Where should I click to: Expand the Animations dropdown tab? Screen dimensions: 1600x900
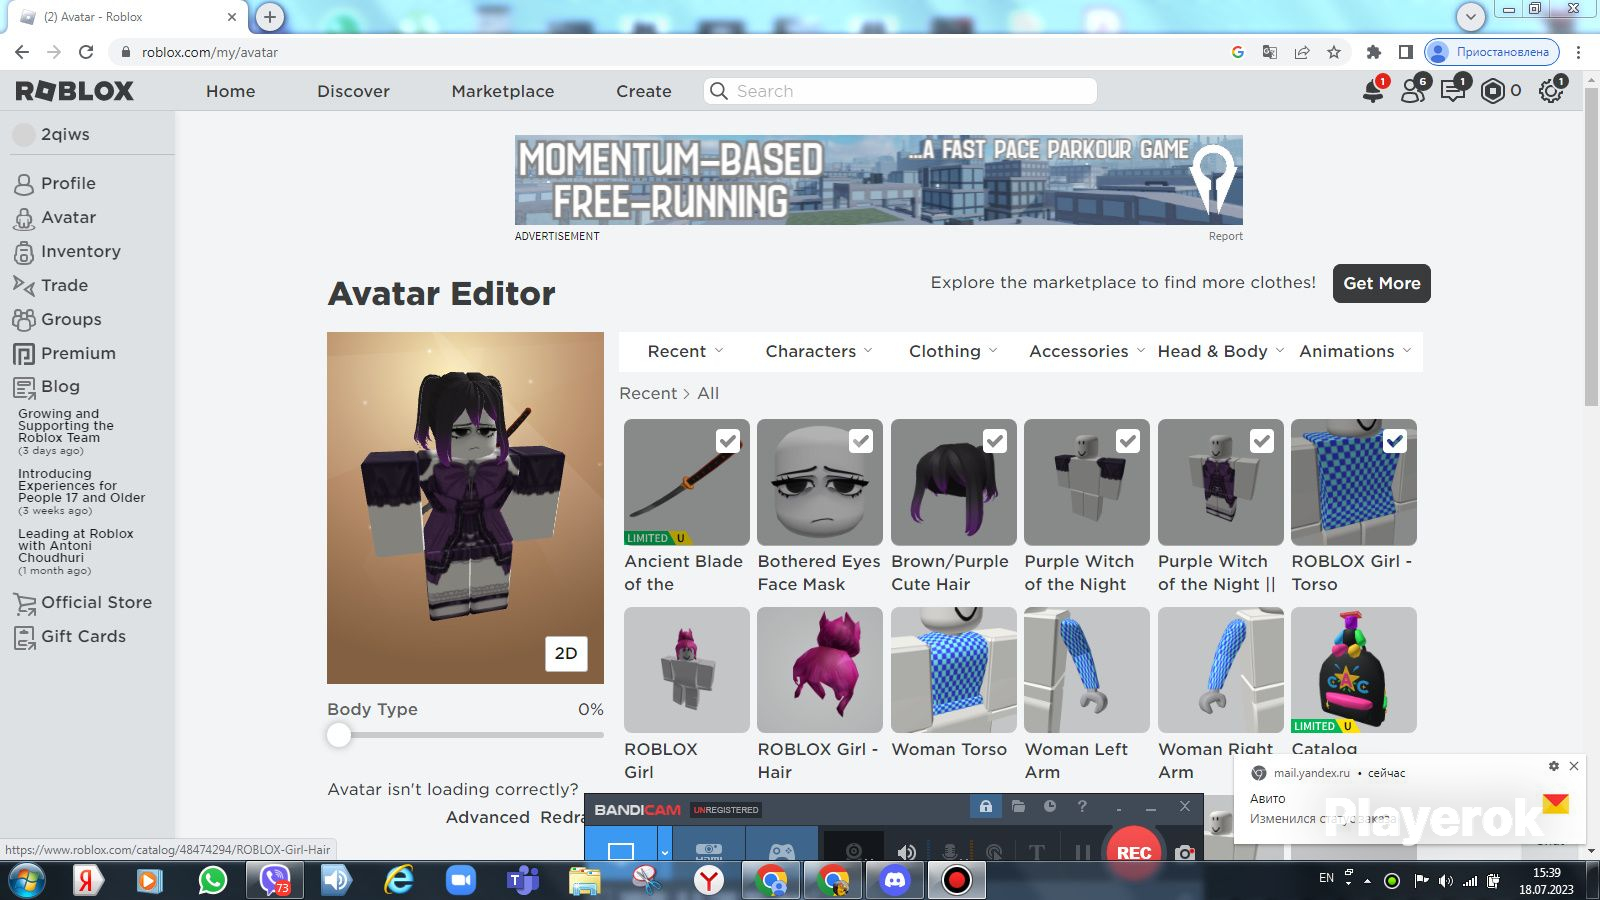(x=1355, y=351)
